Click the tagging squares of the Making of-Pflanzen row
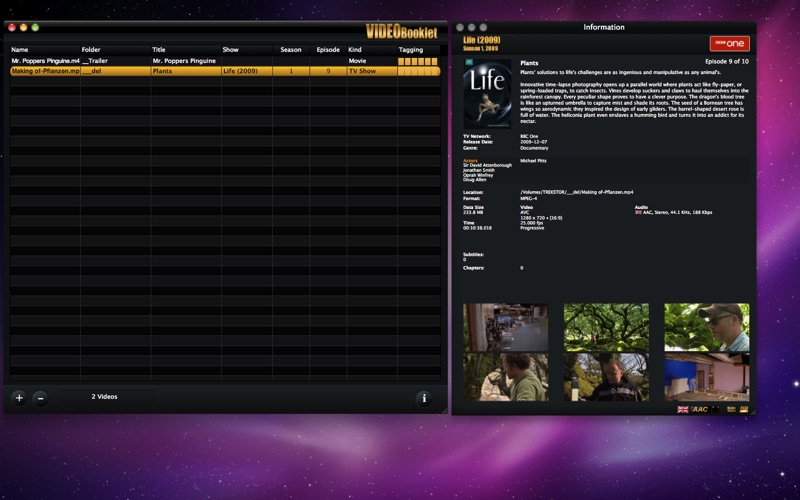Image resolution: width=800 pixels, height=500 pixels. coord(418,71)
